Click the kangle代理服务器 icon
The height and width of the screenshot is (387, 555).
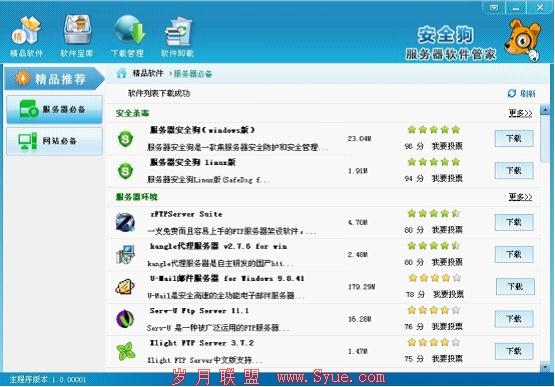coord(125,255)
